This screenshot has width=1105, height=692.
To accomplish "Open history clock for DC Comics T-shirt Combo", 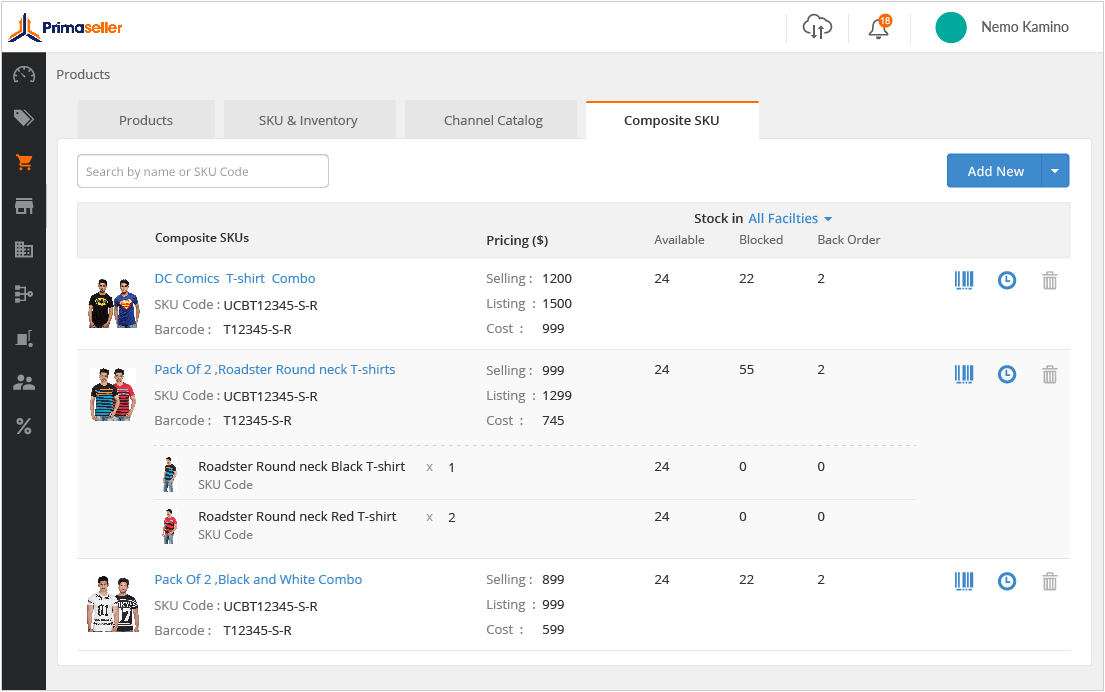I will (1007, 280).
